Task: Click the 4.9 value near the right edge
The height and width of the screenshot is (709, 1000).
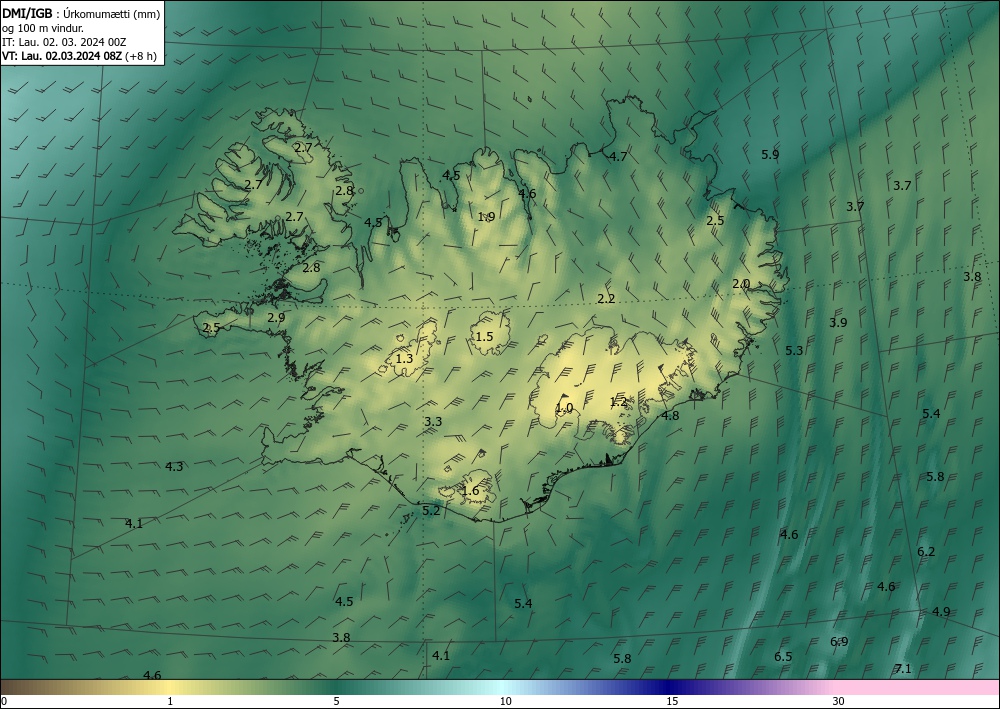Action: pos(941,611)
